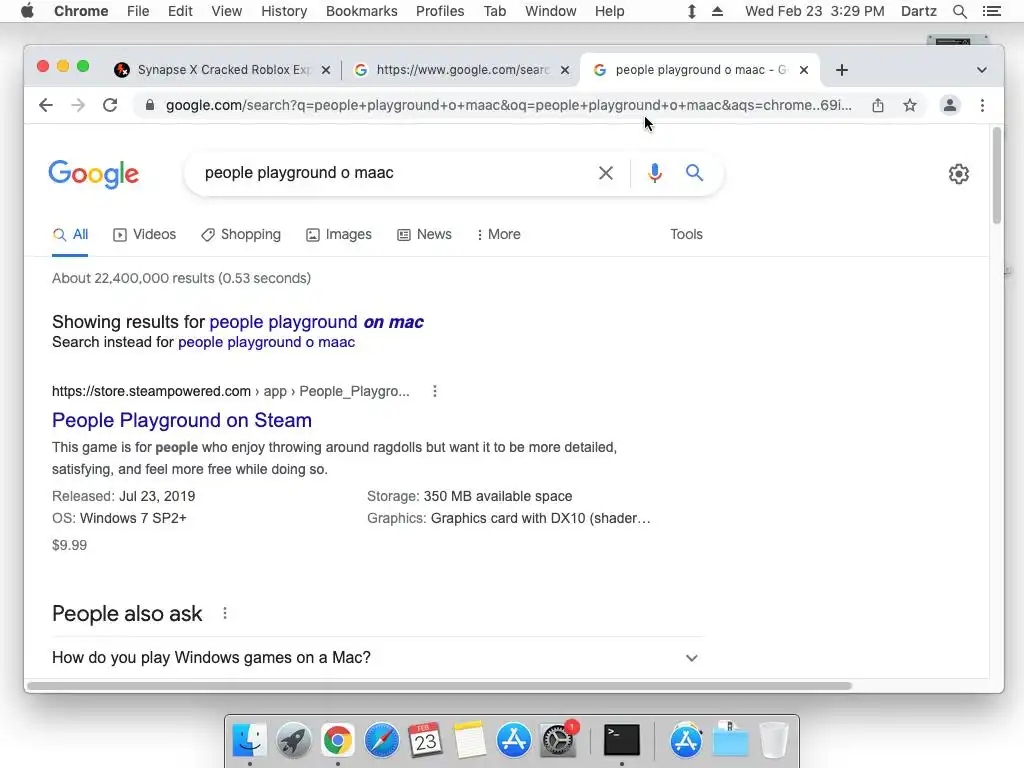Select the News results tab
The image size is (1024, 768).
coord(424,234)
